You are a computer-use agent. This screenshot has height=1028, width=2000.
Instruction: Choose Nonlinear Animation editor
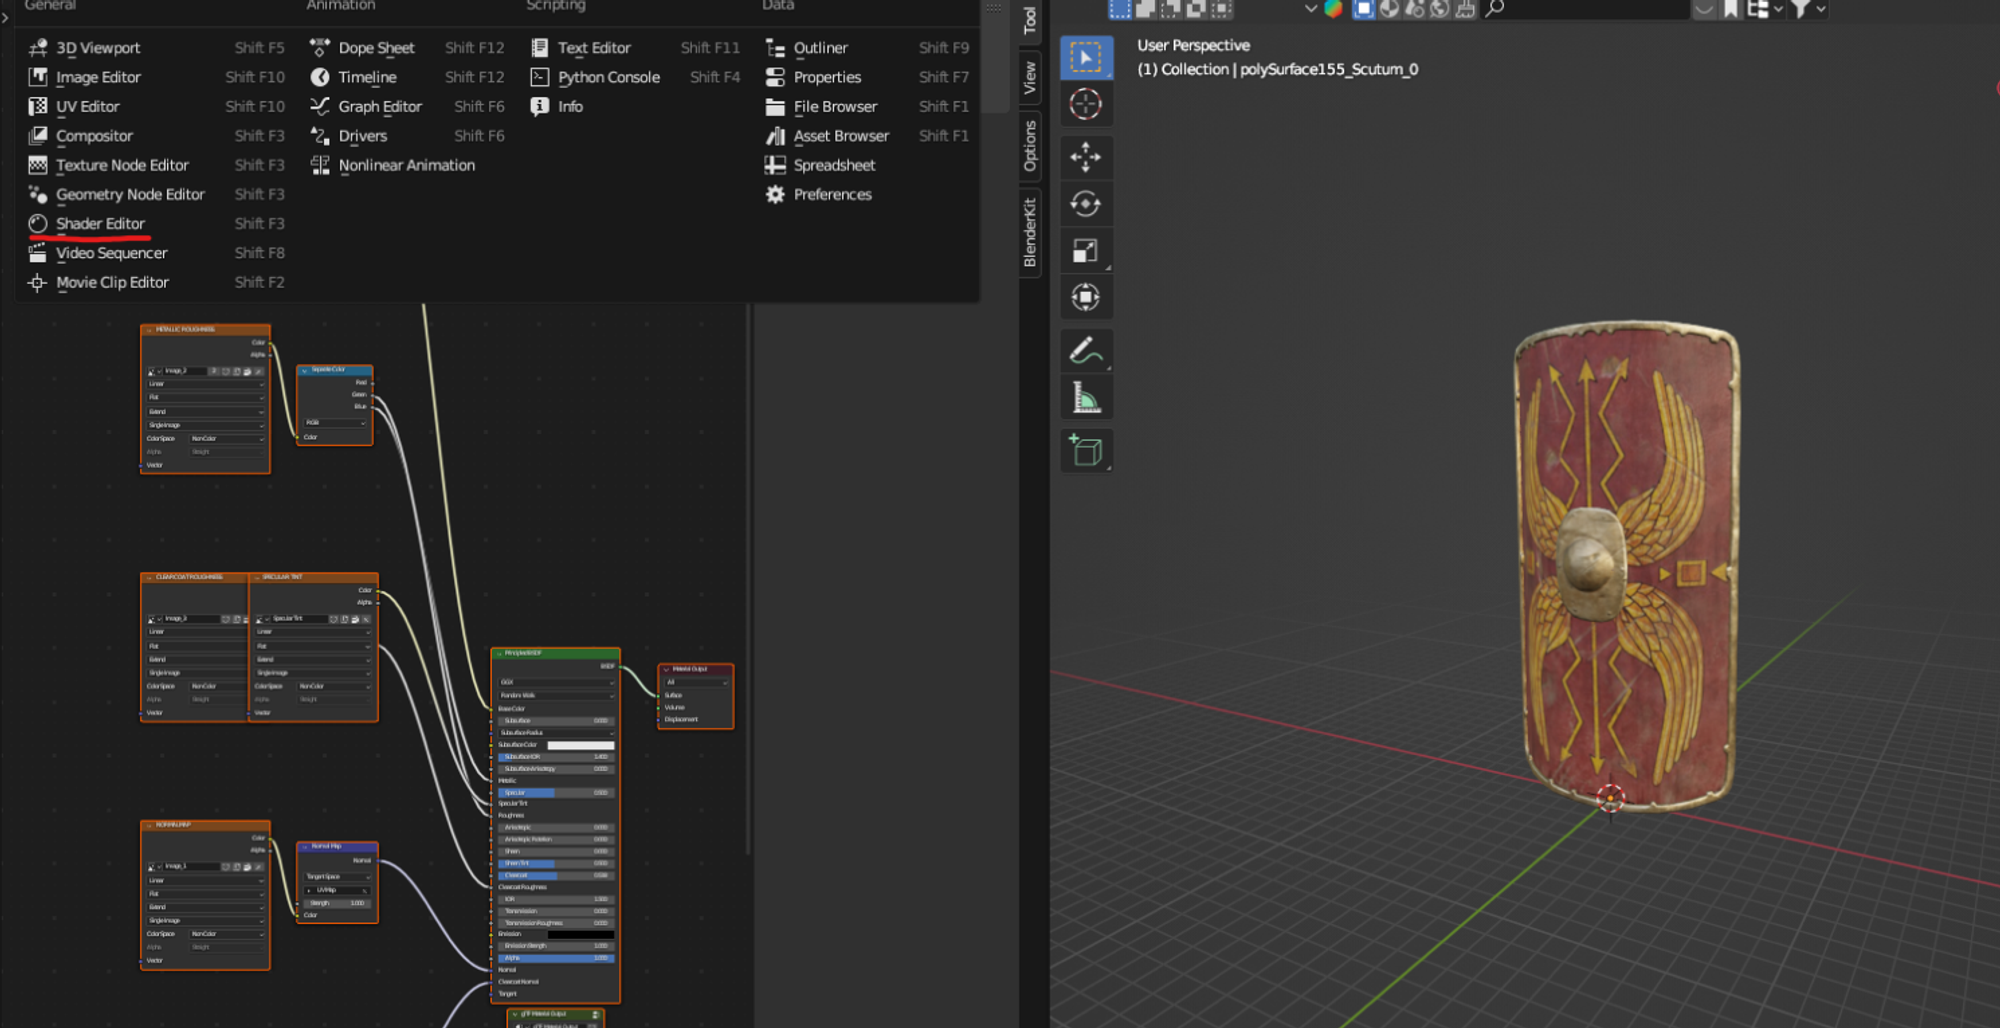click(407, 165)
